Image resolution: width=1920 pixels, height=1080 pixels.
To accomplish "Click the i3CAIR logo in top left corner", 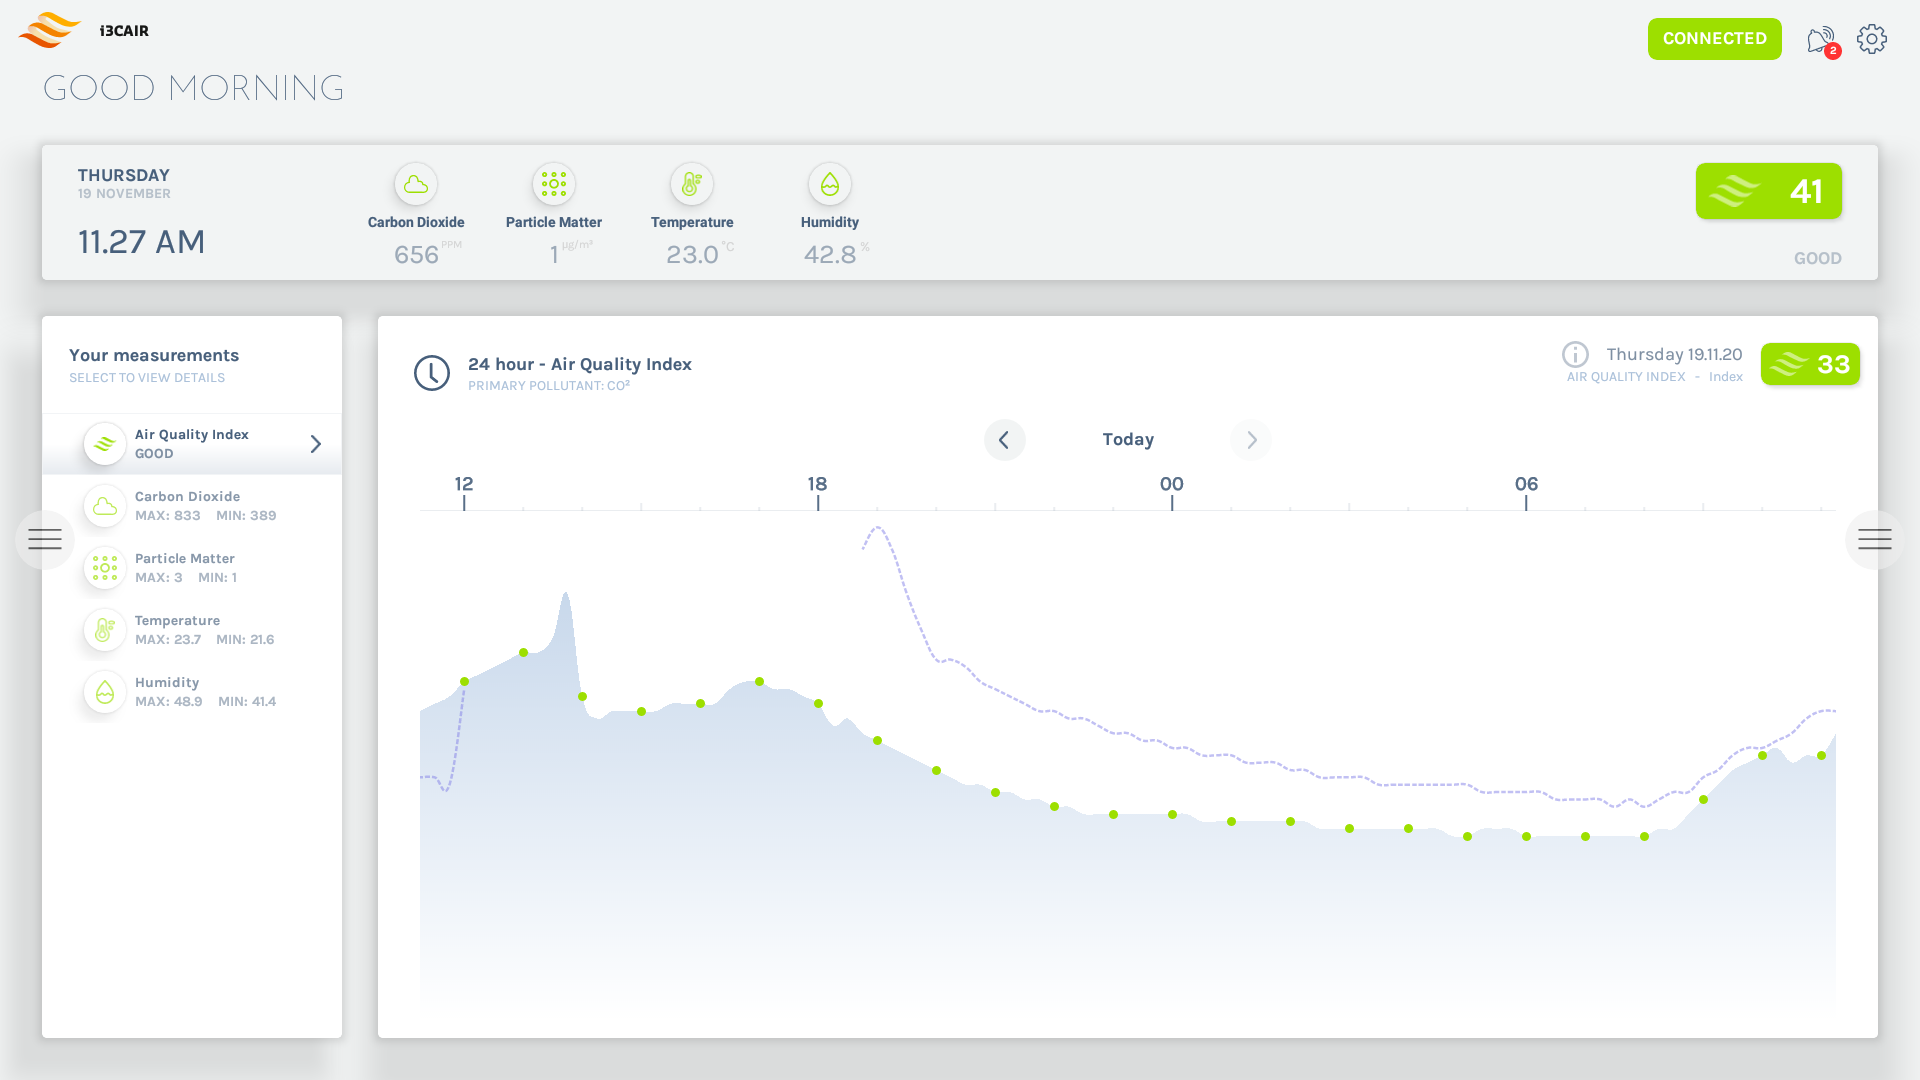I will click(50, 30).
